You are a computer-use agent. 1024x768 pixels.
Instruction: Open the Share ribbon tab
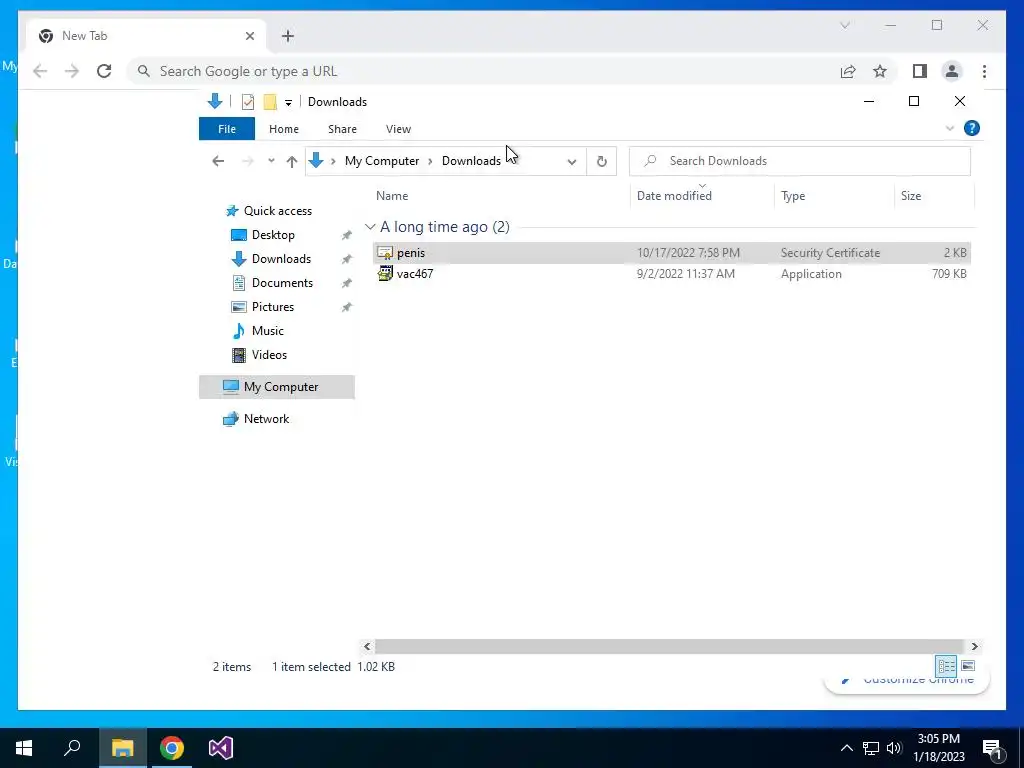click(x=342, y=129)
